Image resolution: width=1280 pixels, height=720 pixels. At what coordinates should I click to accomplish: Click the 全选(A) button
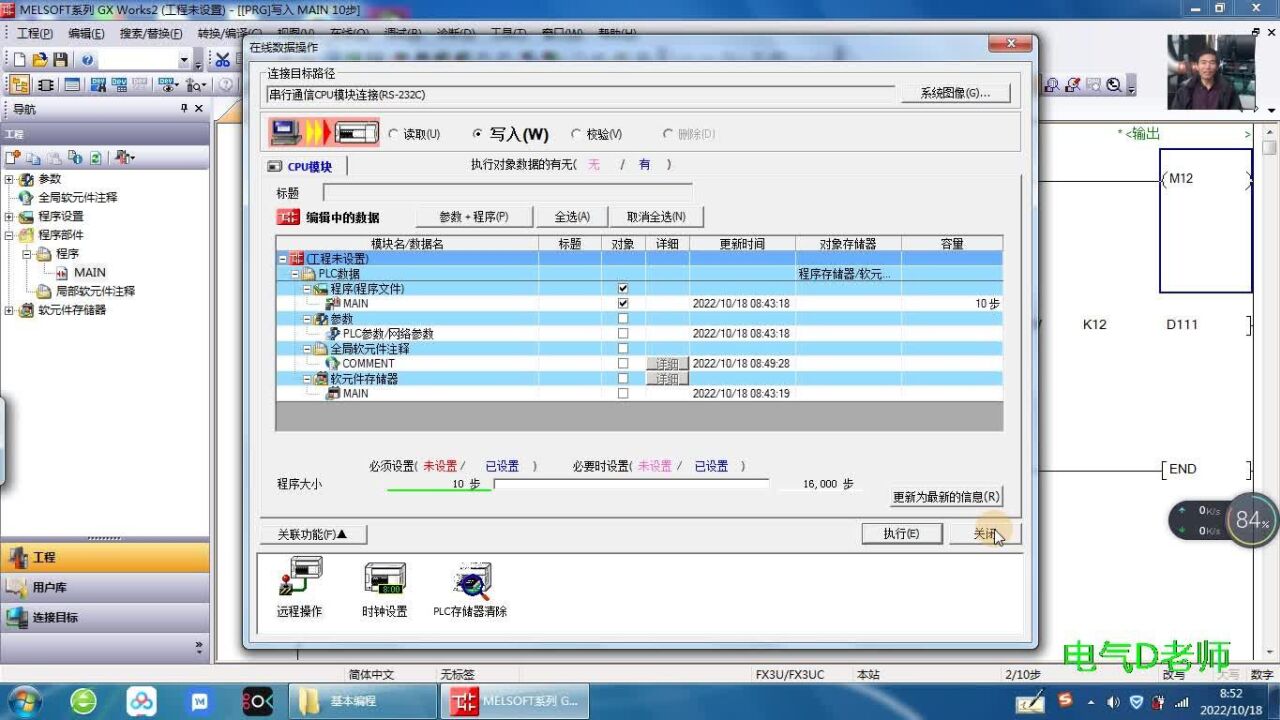click(x=572, y=216)
